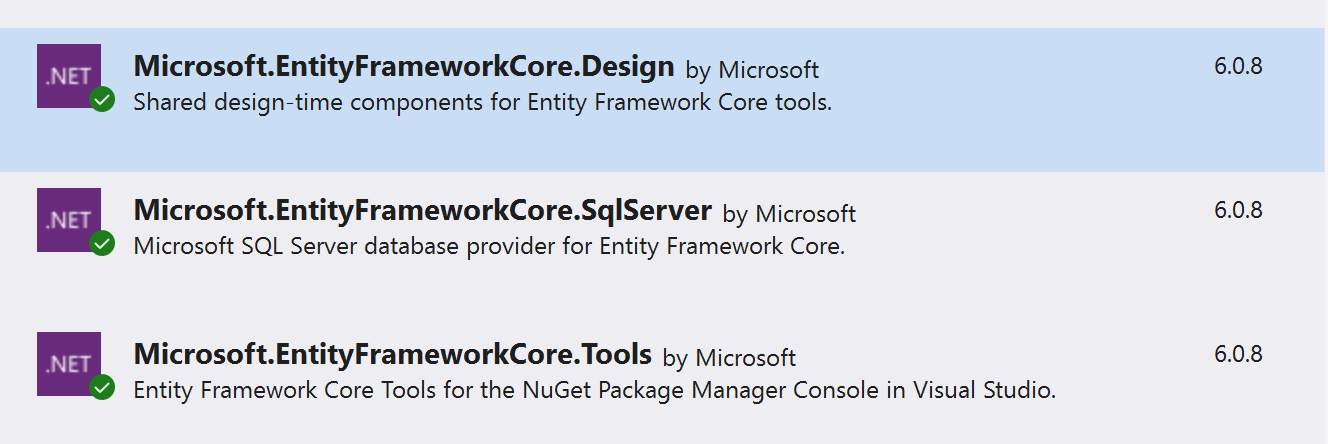Click the "Entity Framework Core Tools for NuGet" description

coord(594,390)
